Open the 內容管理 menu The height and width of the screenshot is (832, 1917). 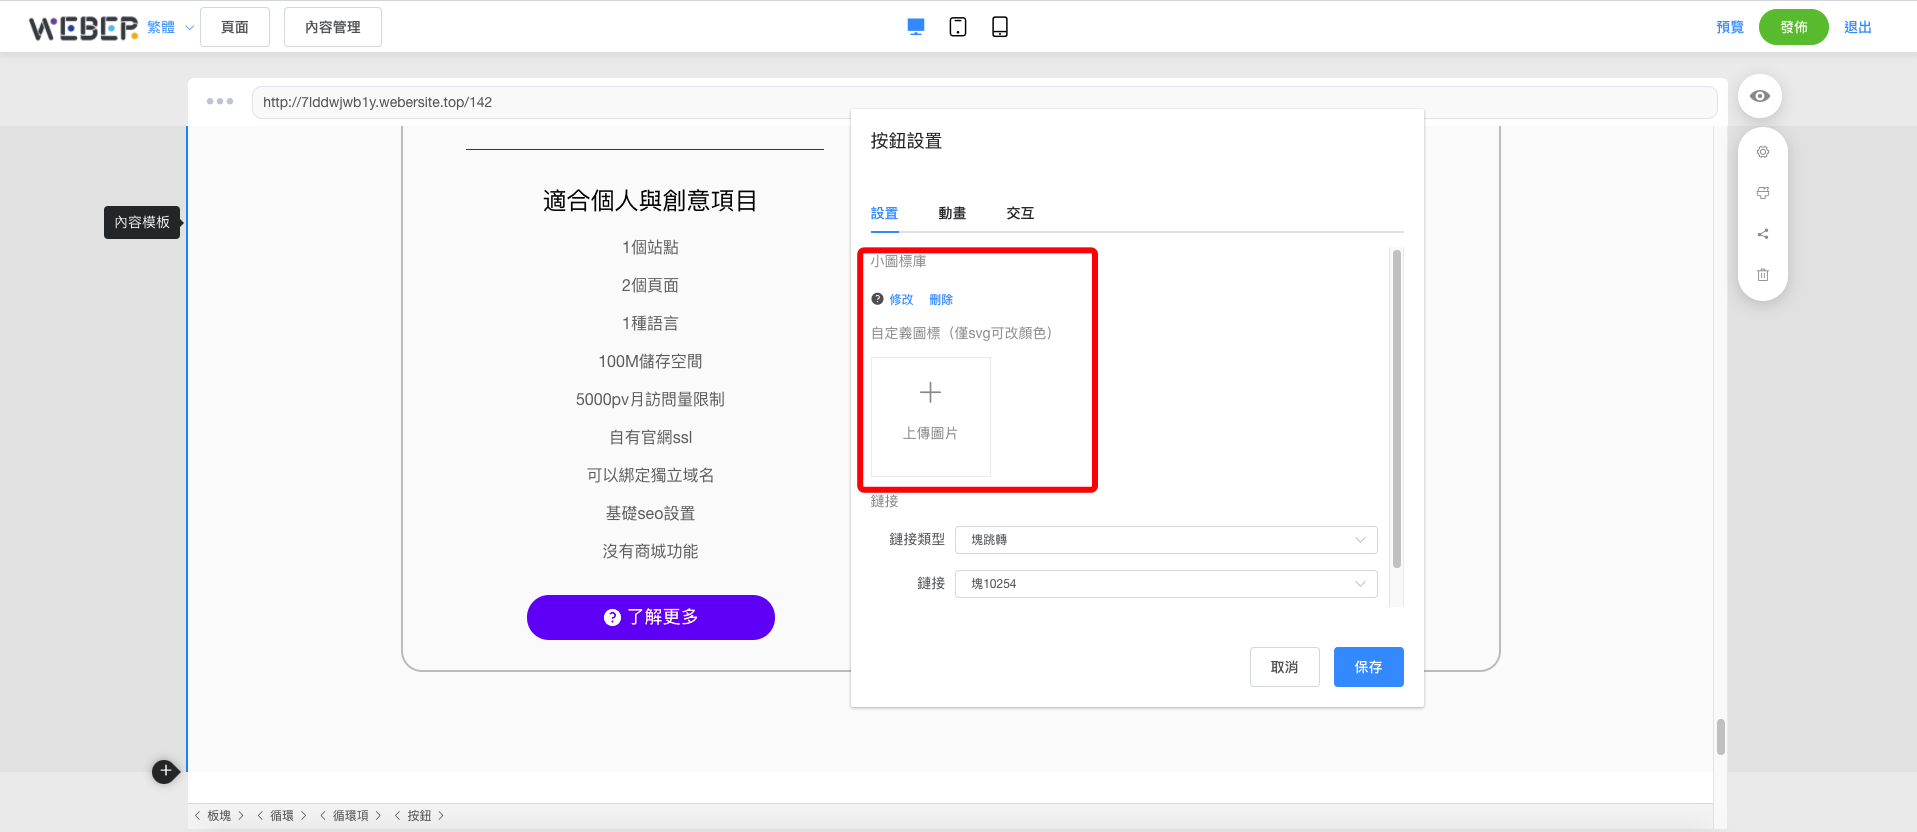tap(333, 27)
